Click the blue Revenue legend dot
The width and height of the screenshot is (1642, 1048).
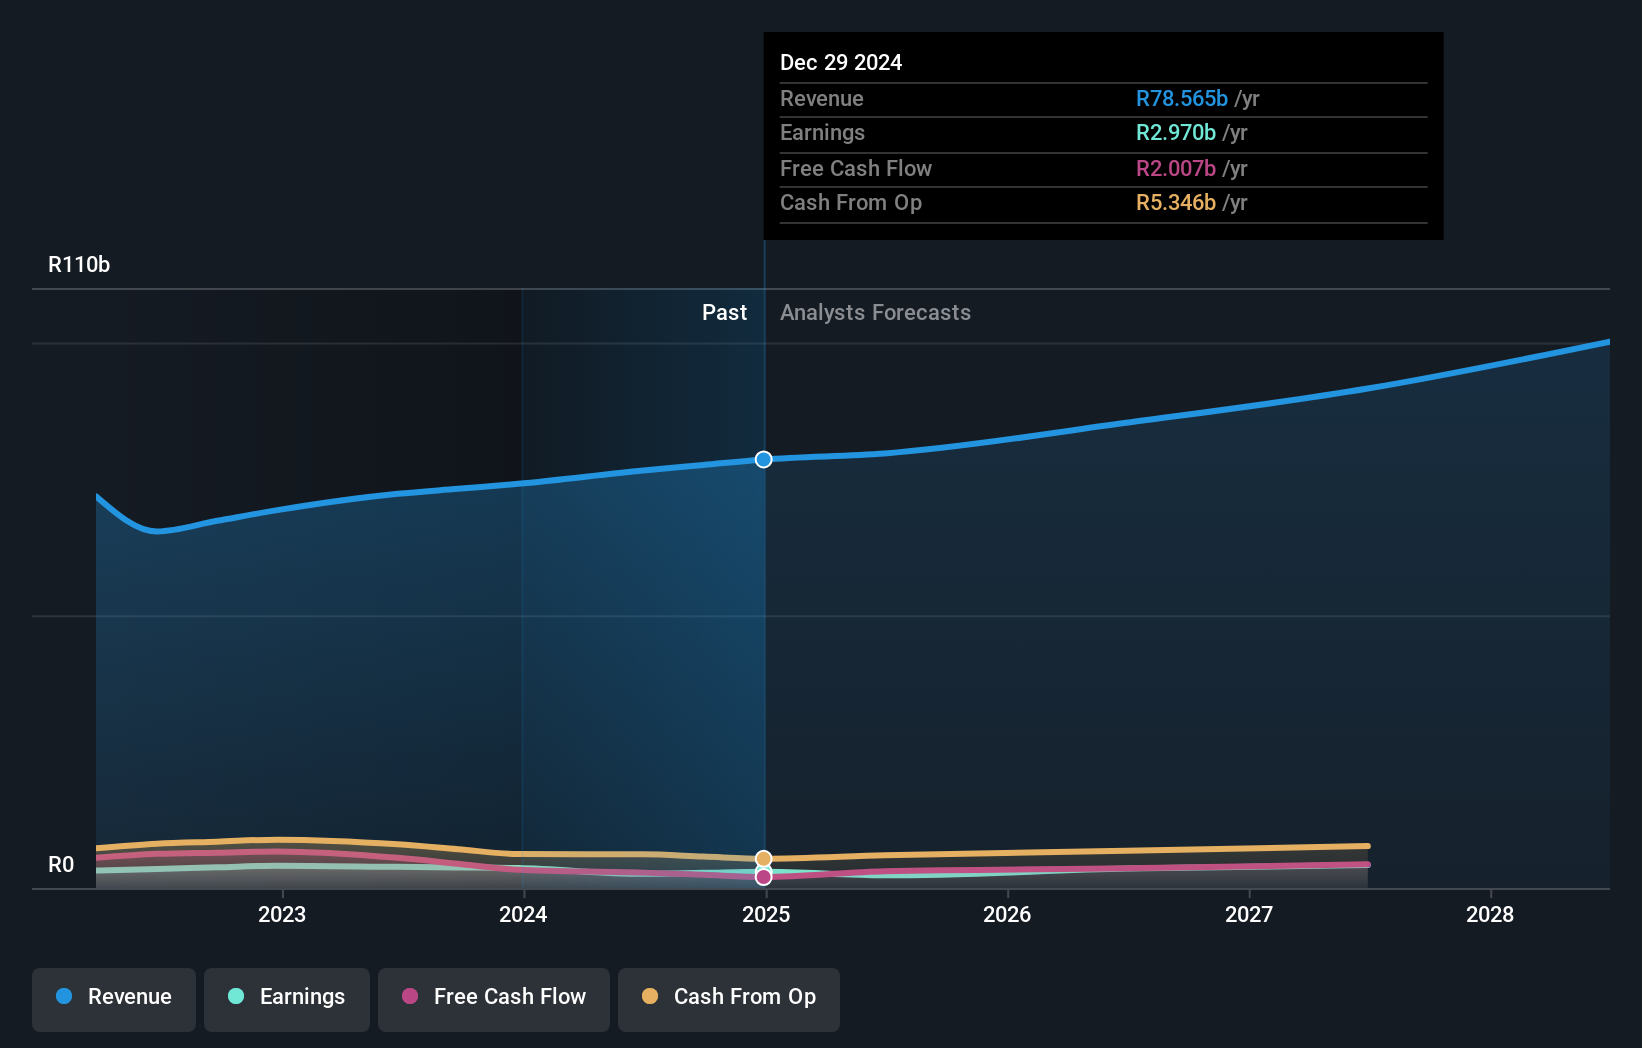tap(63, 996)
